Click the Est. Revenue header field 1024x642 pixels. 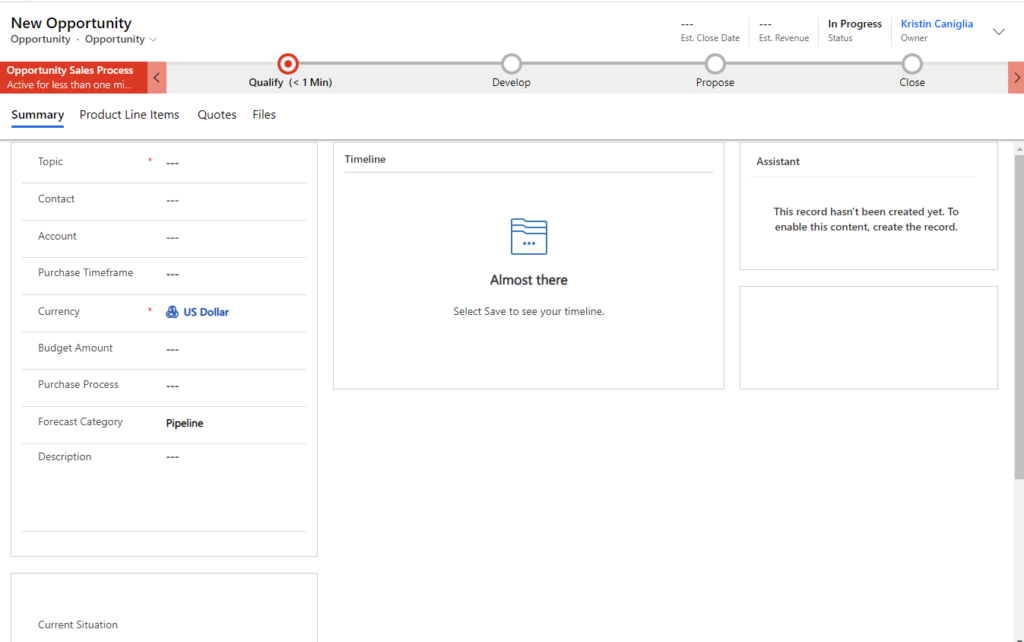click(784, 31)
